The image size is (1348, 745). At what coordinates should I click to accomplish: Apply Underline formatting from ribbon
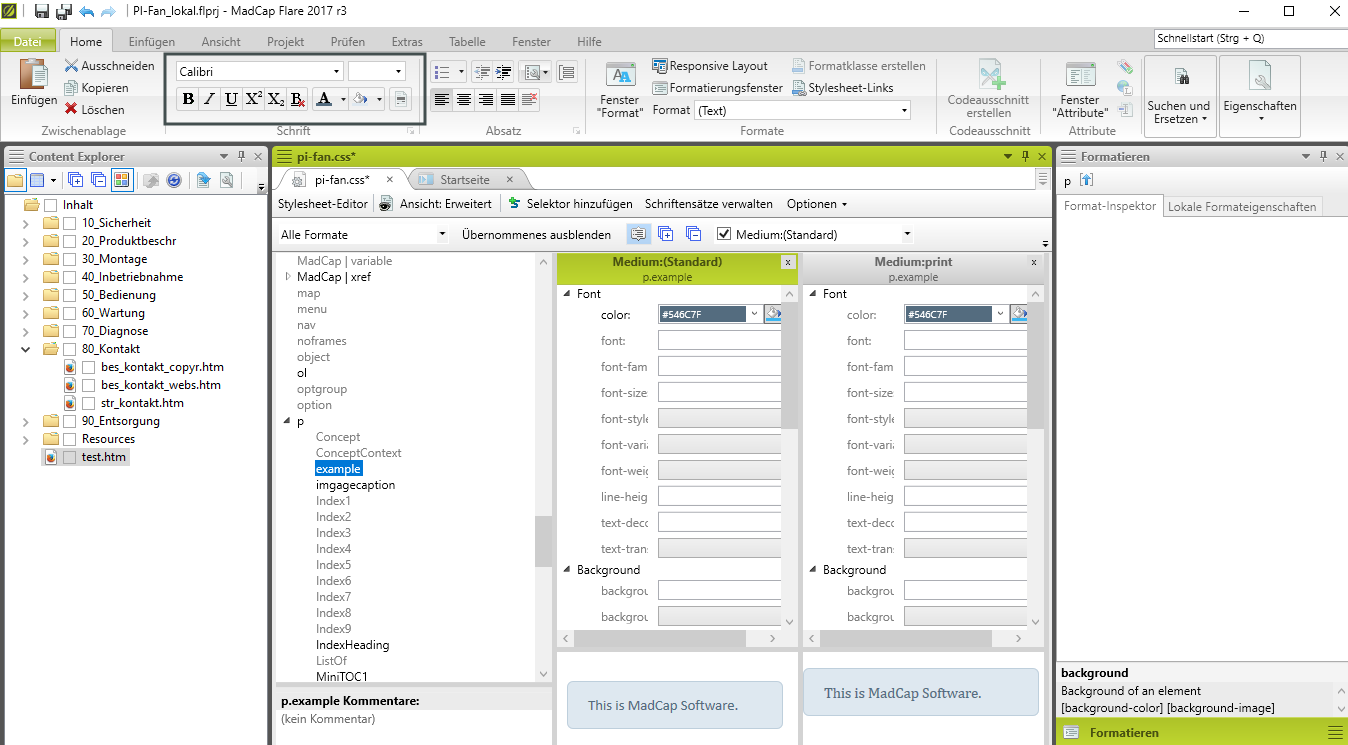231,99
